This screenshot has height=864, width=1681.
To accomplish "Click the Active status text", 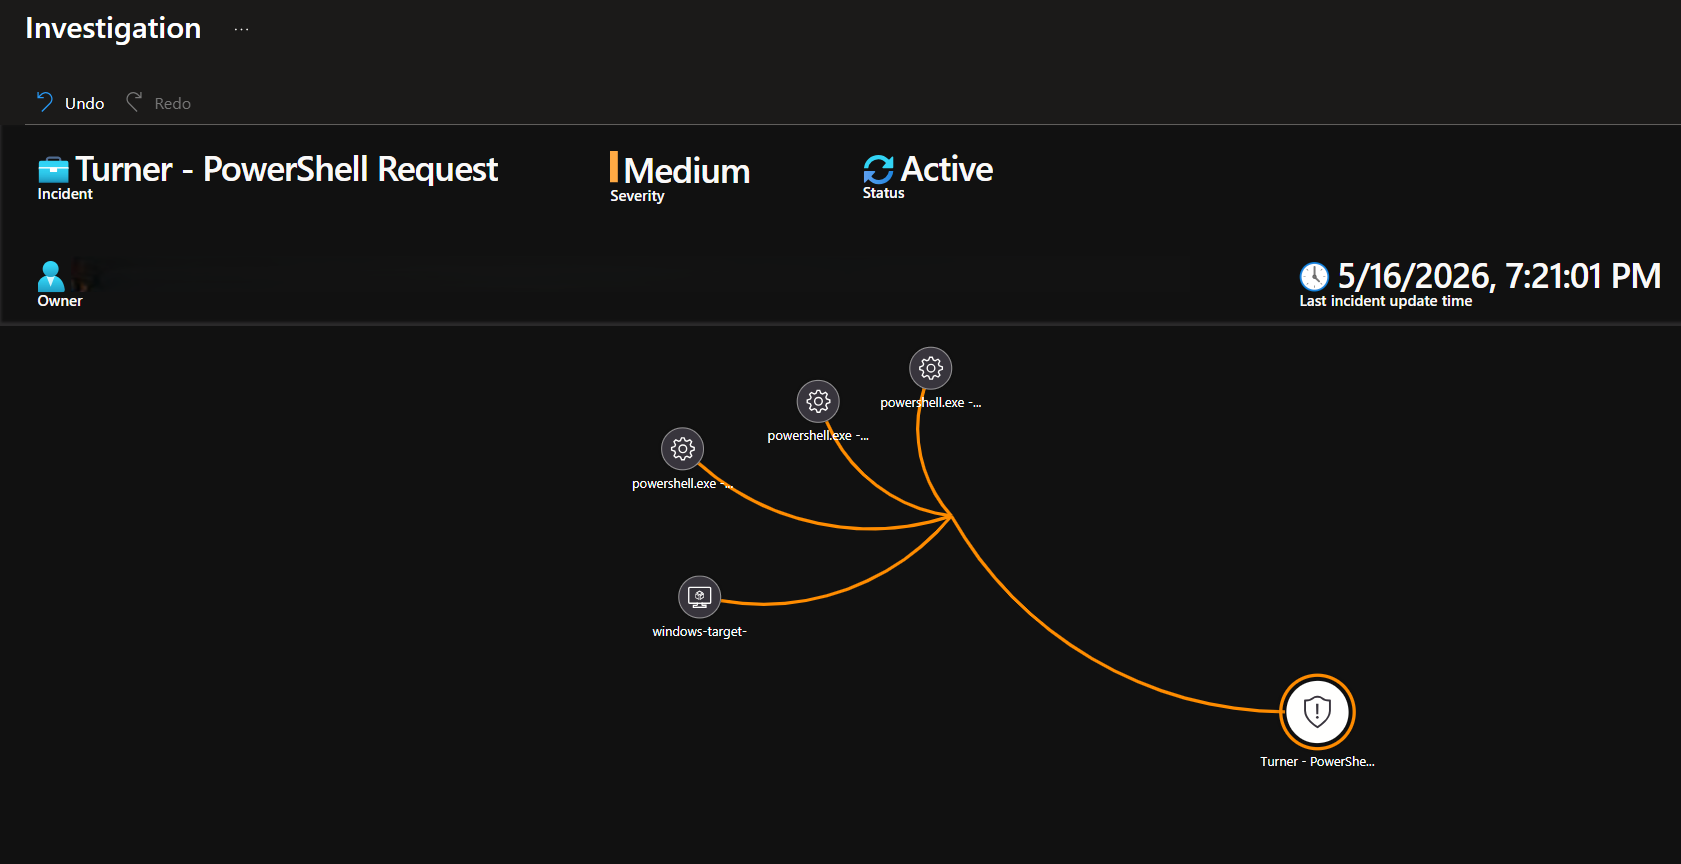I will click(x=947, y=169).
